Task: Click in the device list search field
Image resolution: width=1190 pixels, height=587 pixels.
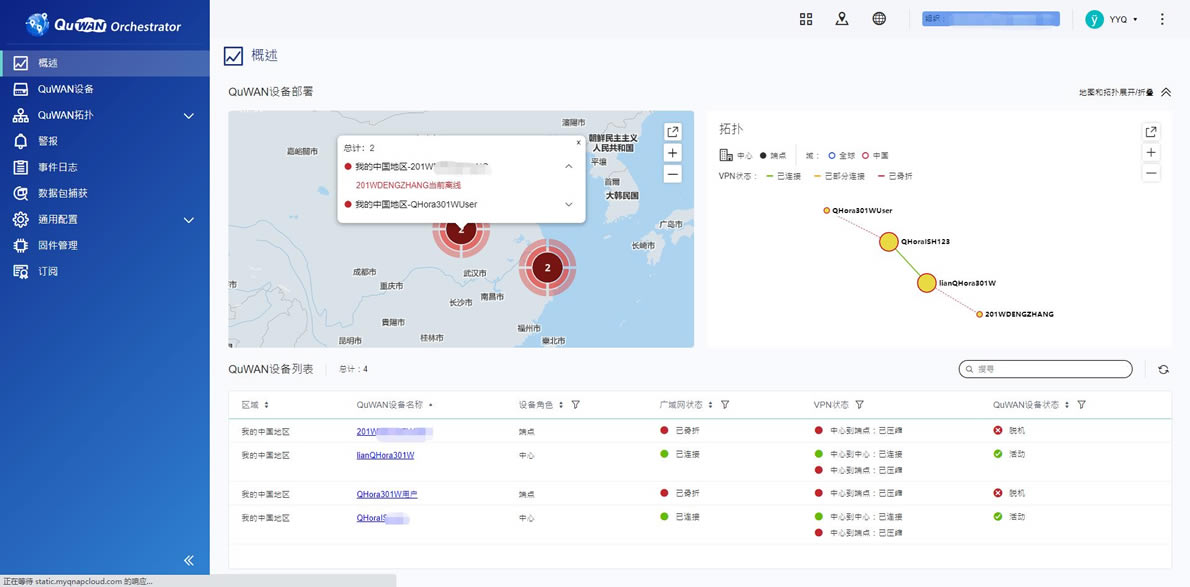Action: tap(1046, 369)
